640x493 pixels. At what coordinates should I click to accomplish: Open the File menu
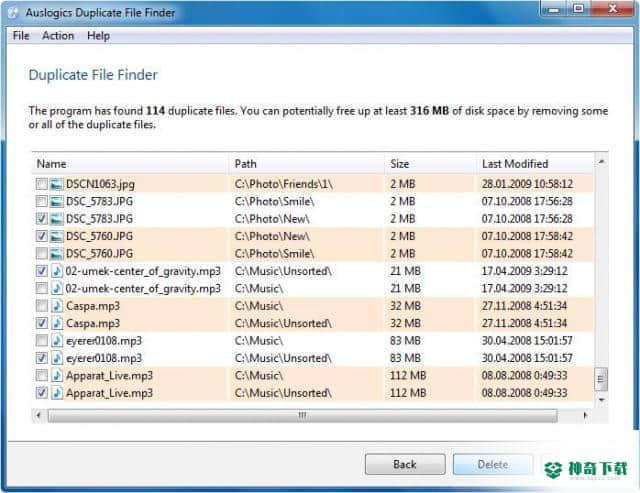[21, 36]
